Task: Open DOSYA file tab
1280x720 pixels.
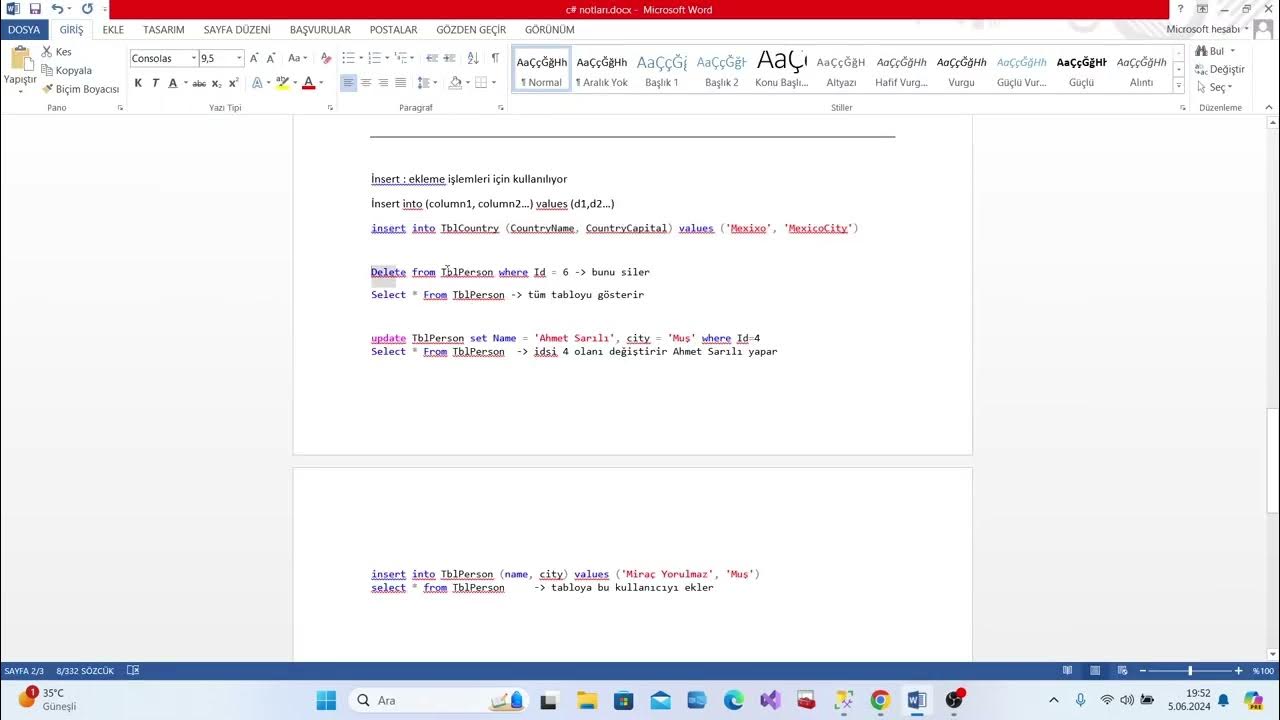Action: pos(24,30)
